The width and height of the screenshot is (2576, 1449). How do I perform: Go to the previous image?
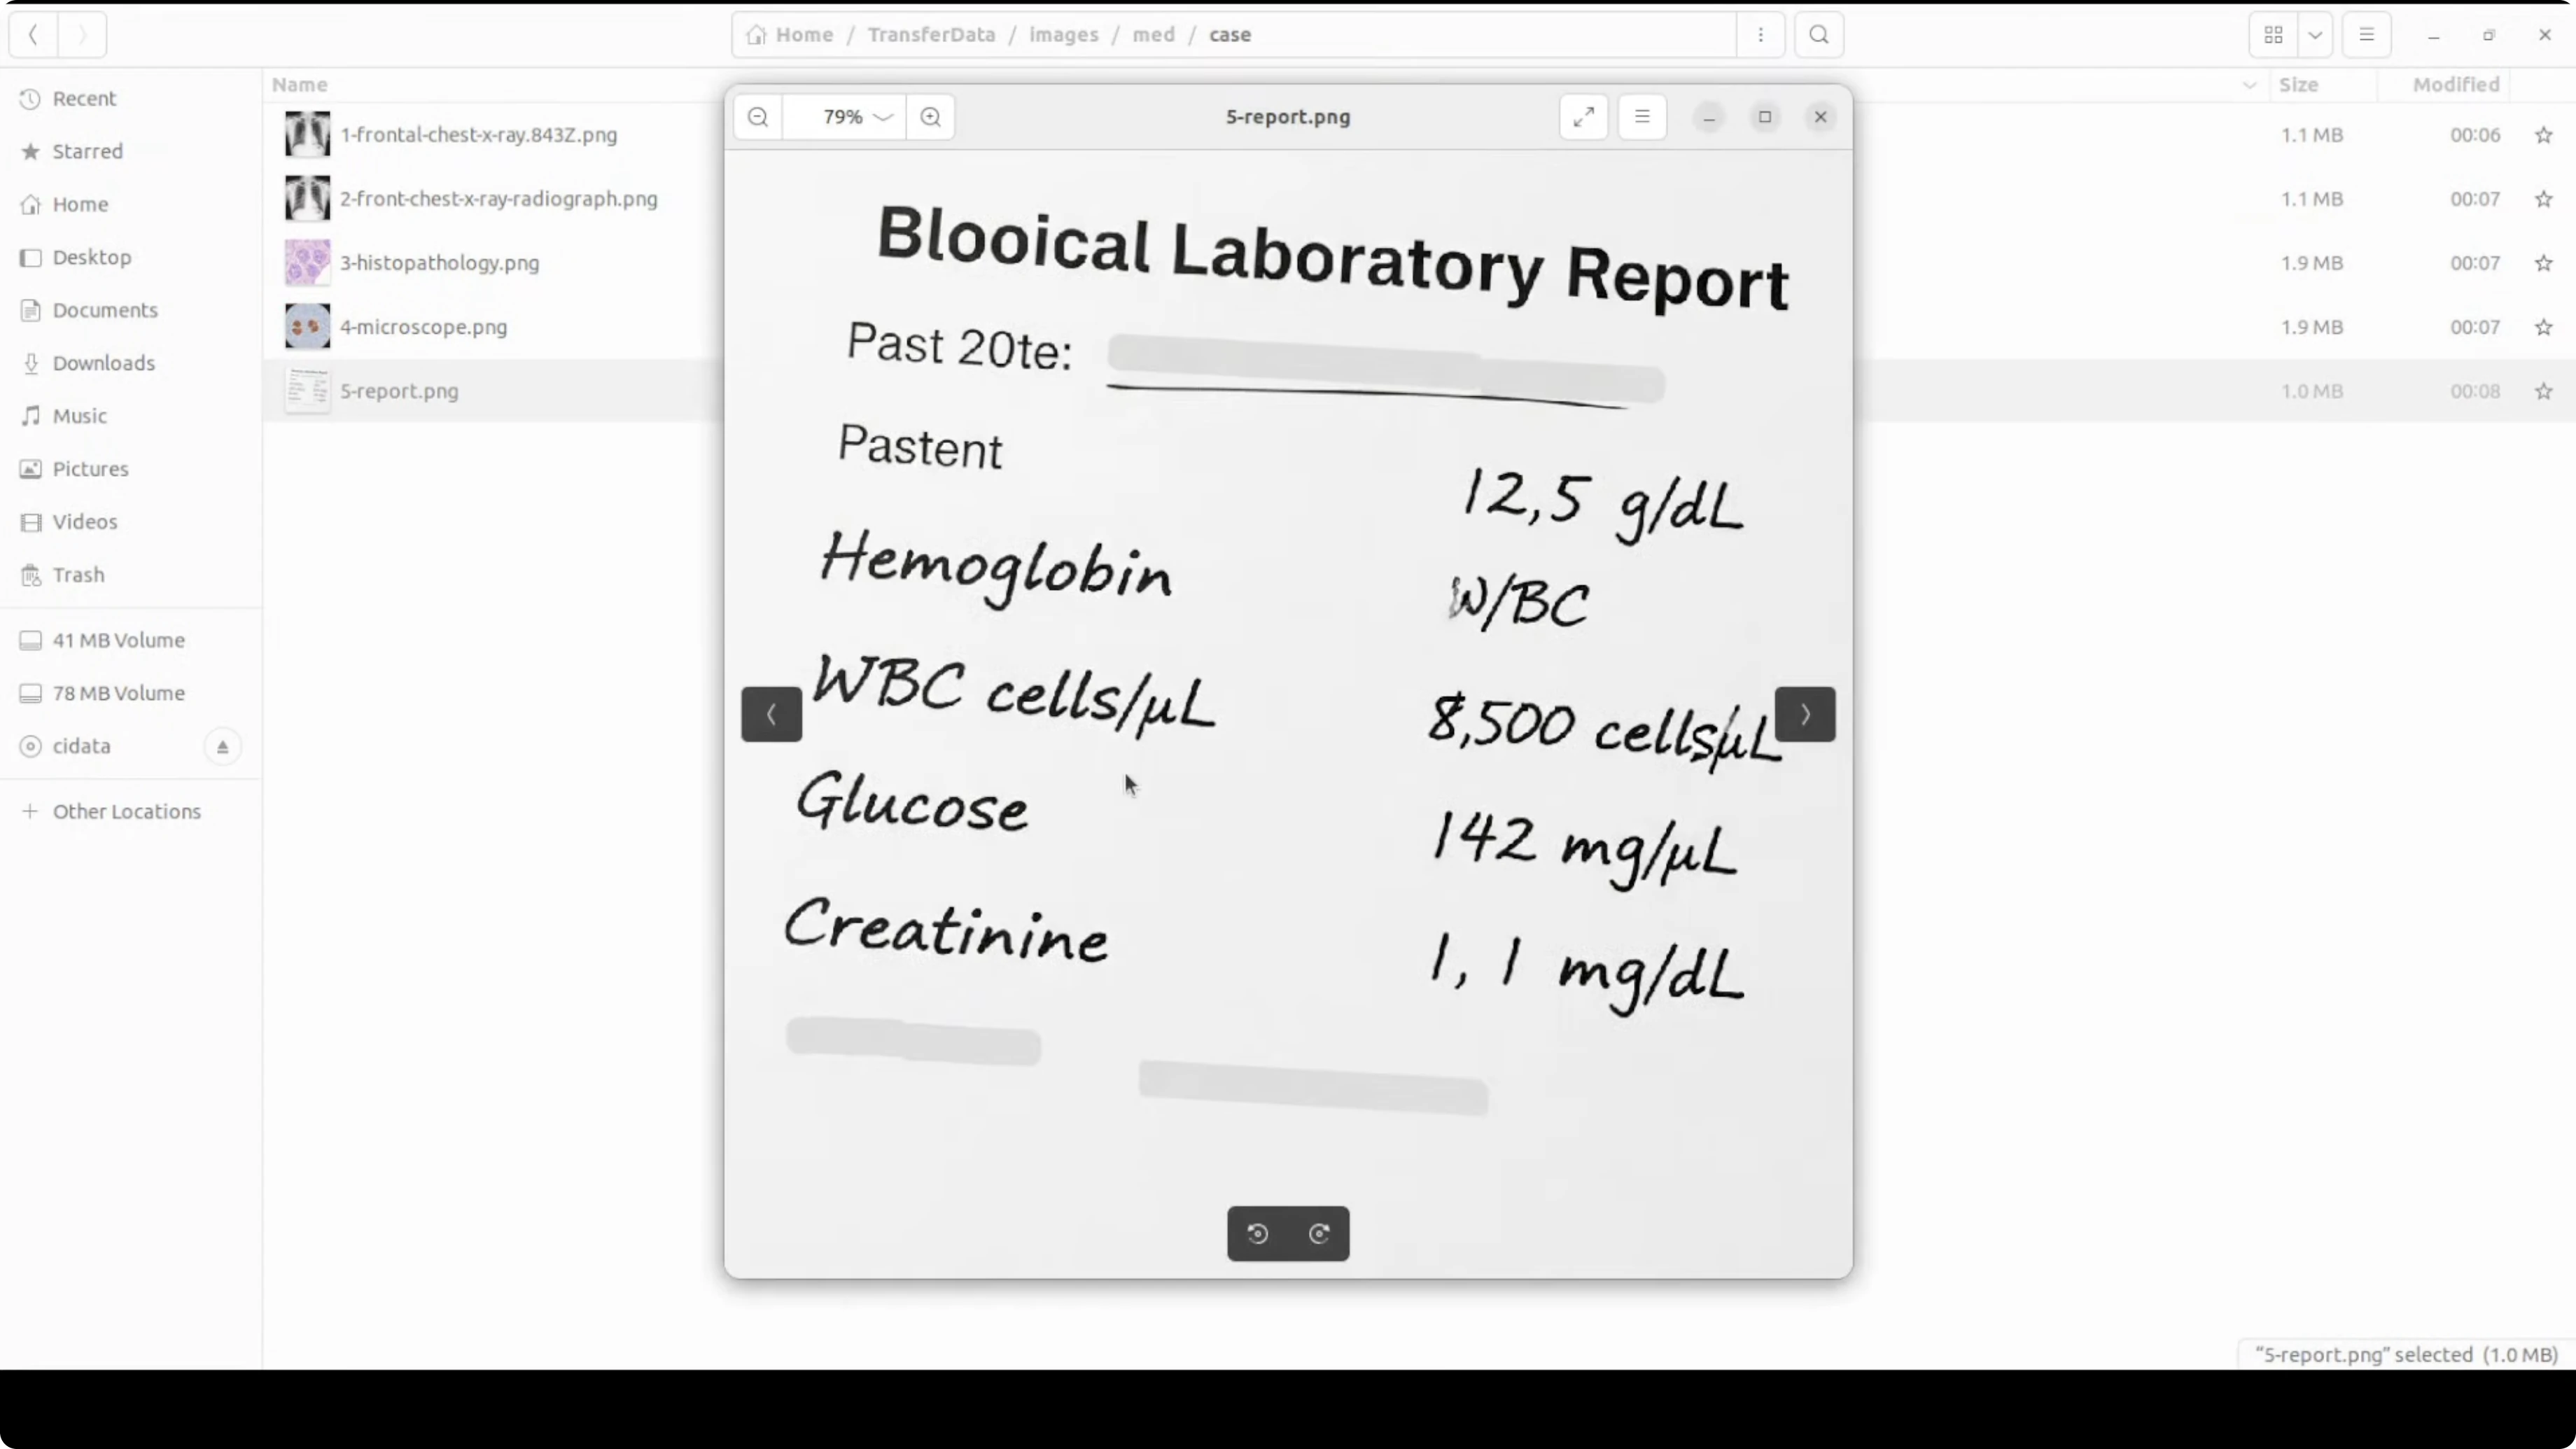771,714
